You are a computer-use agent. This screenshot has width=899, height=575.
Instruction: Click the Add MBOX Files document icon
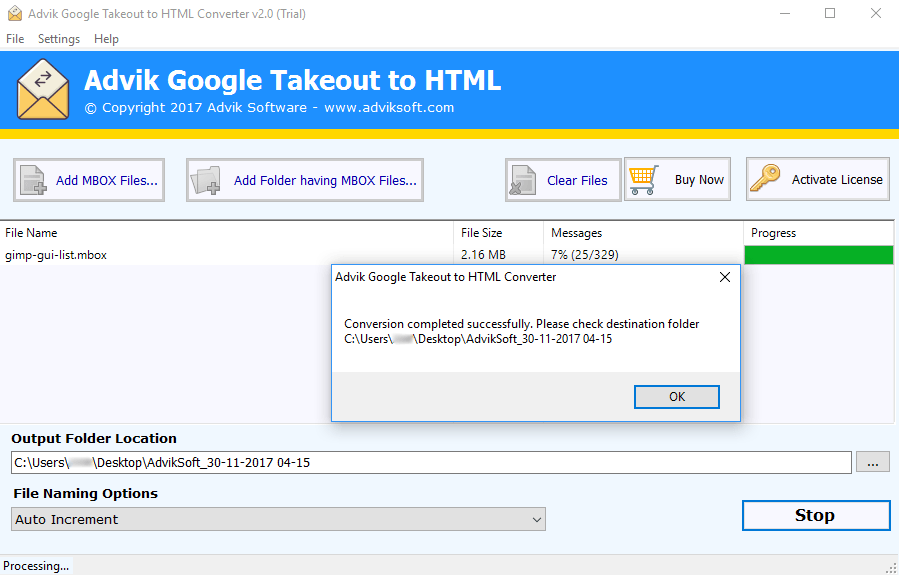pyautogui.click(x=33, y=180)
